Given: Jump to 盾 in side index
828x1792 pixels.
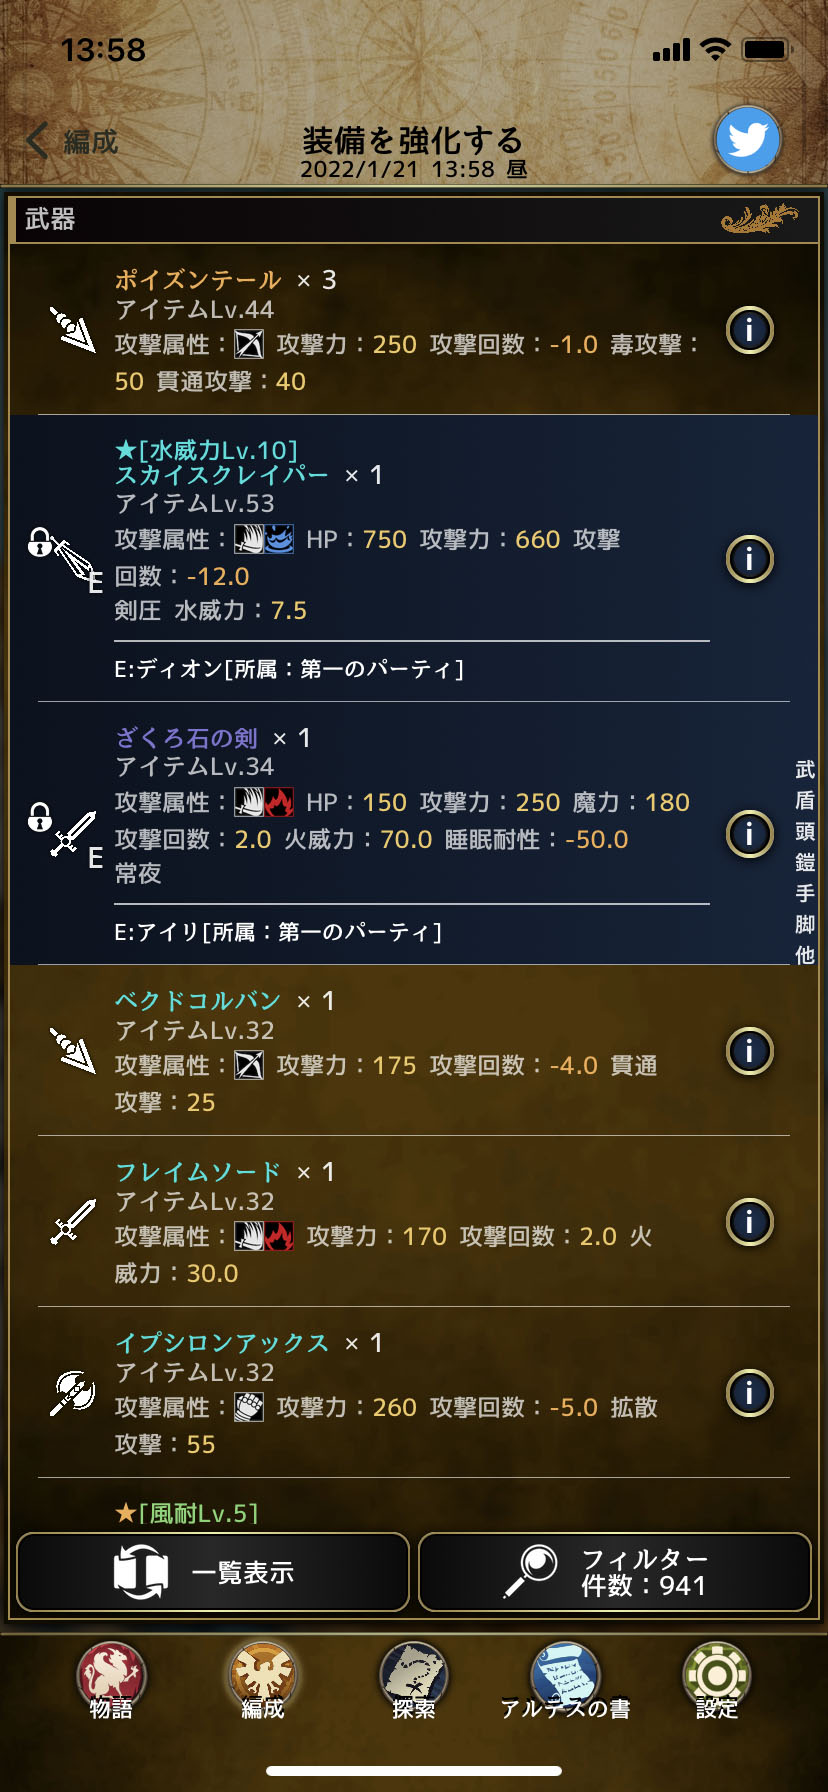Looking at the screenshot, I should 805,800.
